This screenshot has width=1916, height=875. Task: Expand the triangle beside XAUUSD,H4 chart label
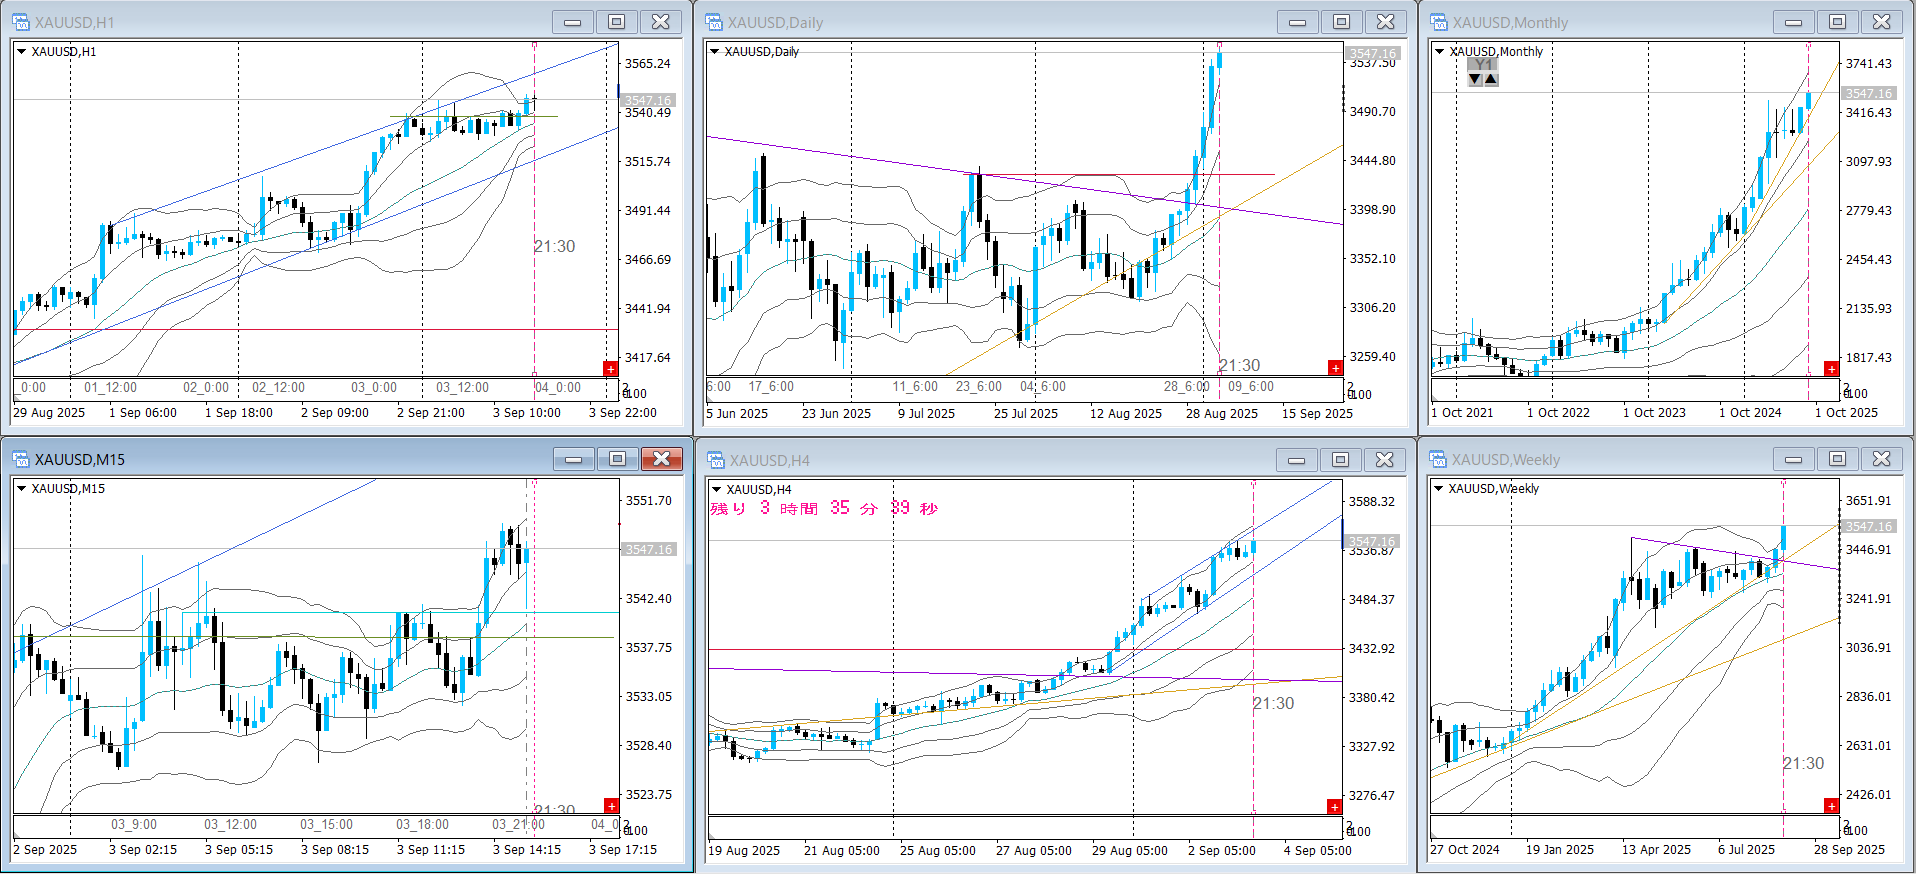coord(716,489)
